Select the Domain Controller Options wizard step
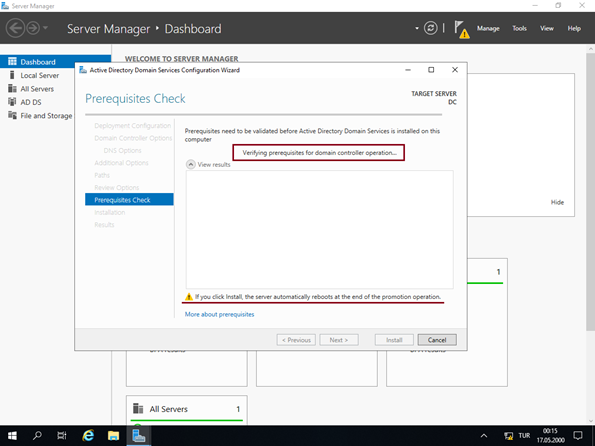This screenshot has height=446, width=595. click(x=133, y=138)
